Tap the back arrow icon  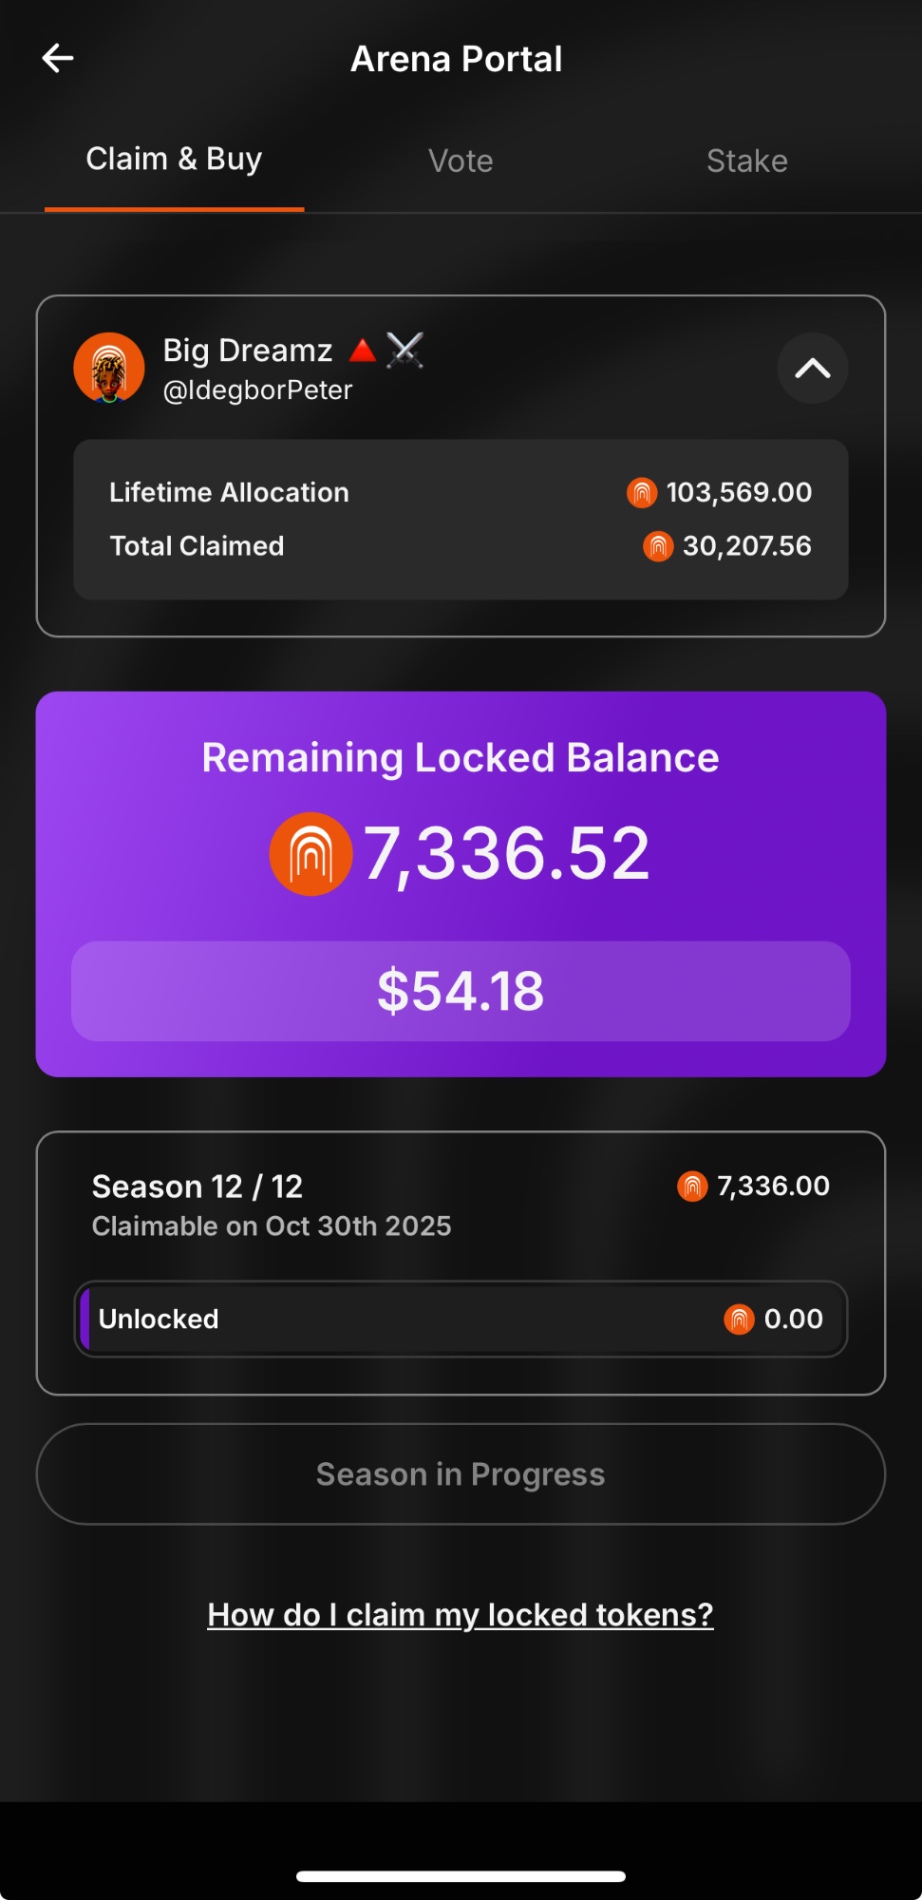click(58, 59)
